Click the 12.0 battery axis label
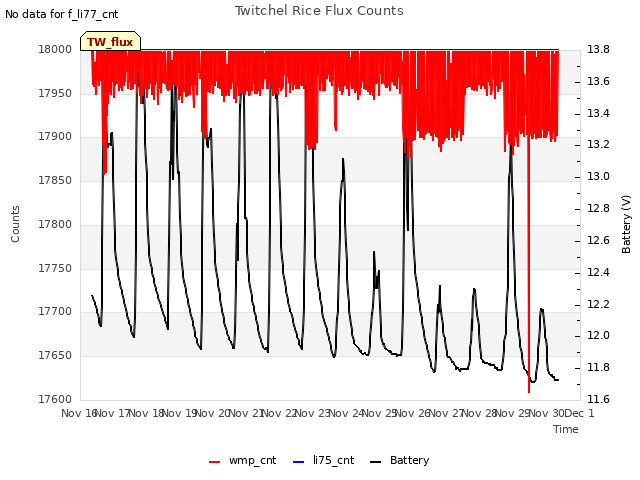Screen dimensions: 640x480 (598, 336)
